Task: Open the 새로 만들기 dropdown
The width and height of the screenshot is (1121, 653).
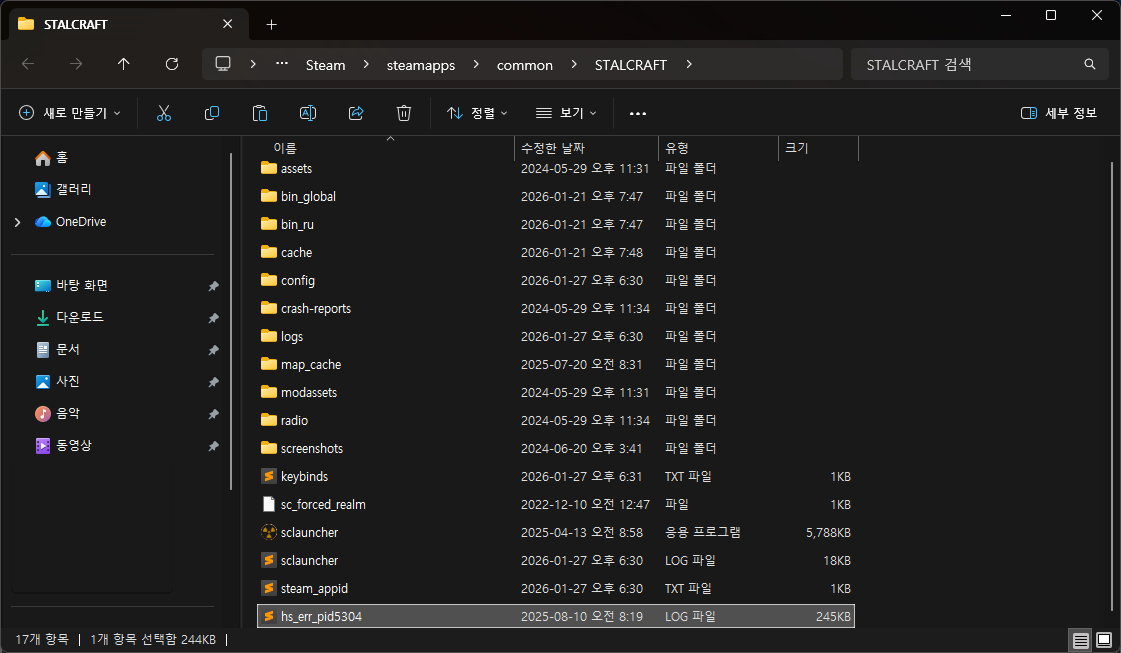Action: point(70,113)
